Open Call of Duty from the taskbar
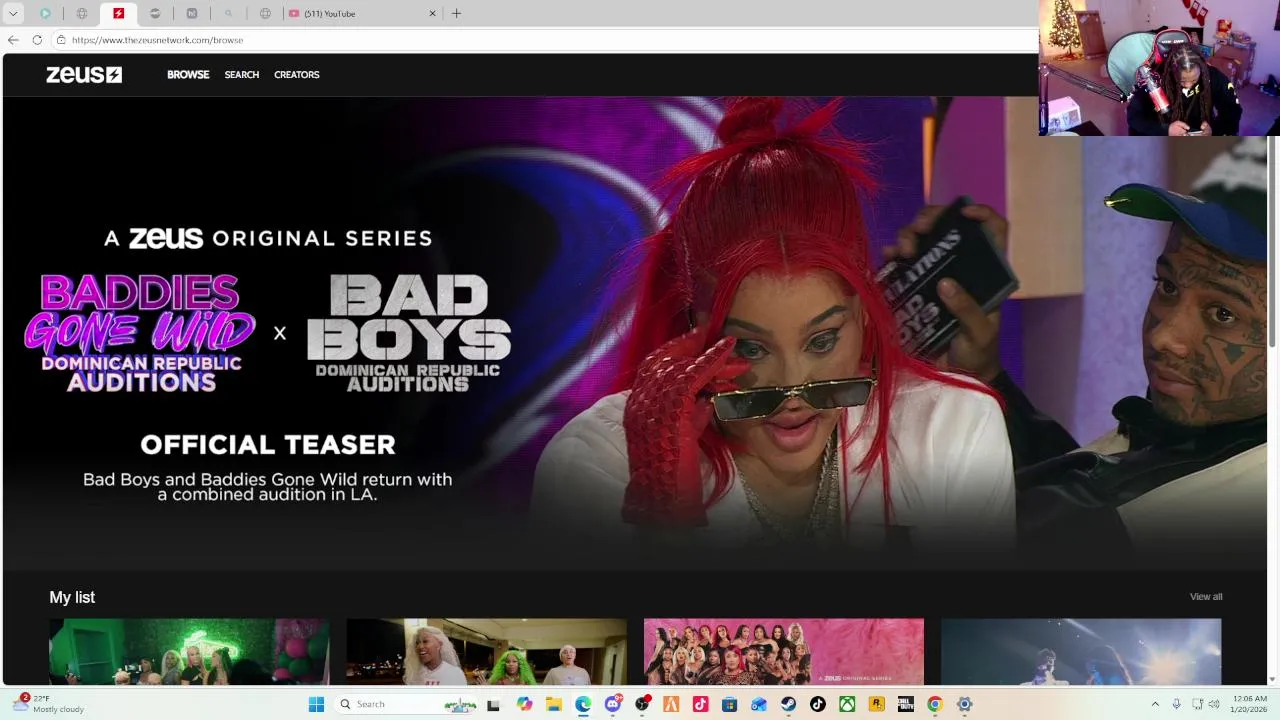 pos(906,704)
